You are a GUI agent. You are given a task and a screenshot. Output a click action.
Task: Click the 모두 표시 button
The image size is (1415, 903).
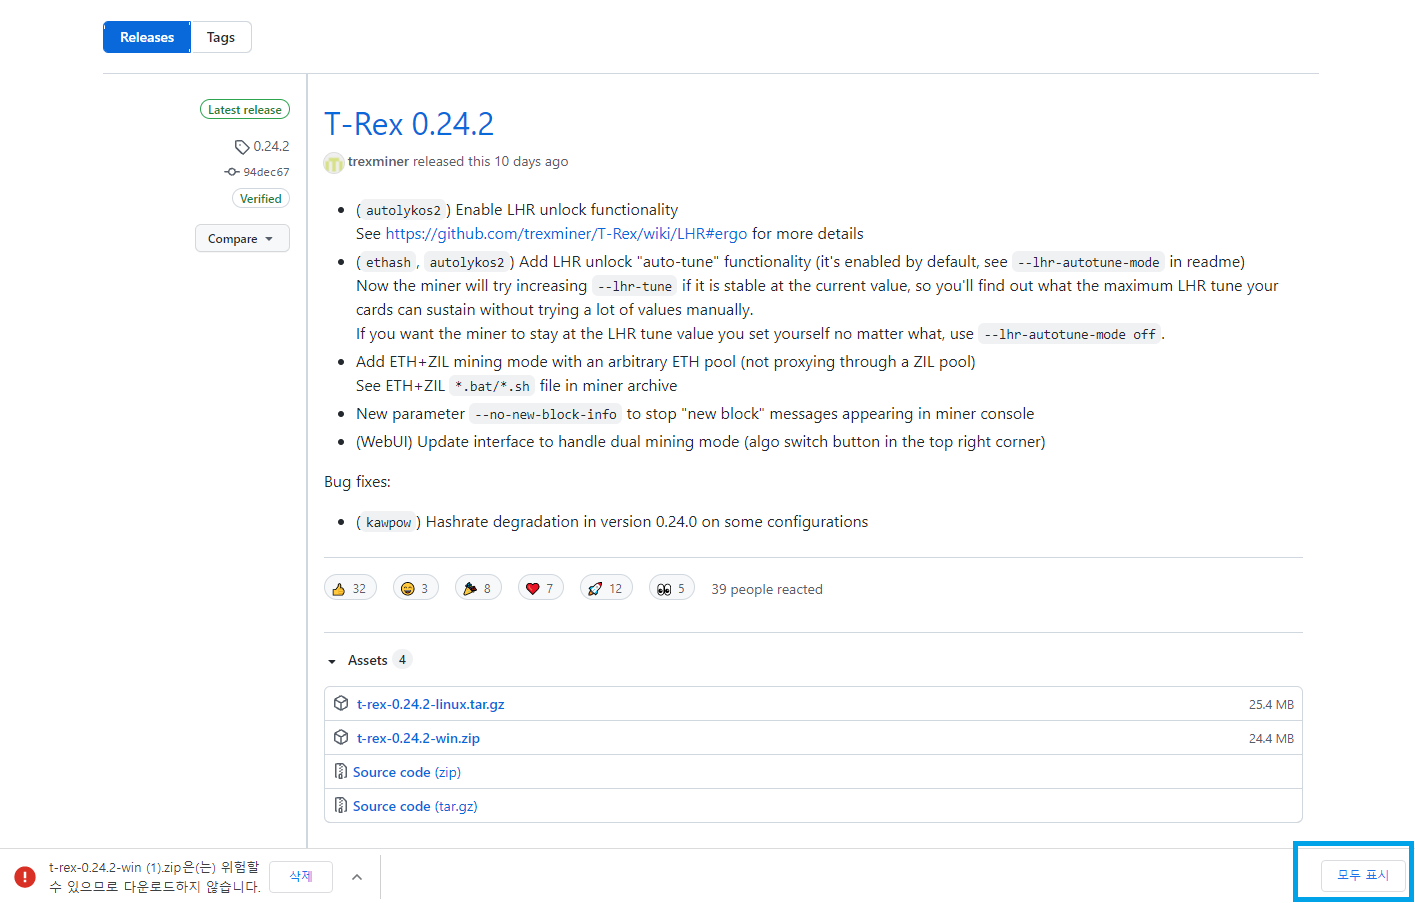[1364, 875]
